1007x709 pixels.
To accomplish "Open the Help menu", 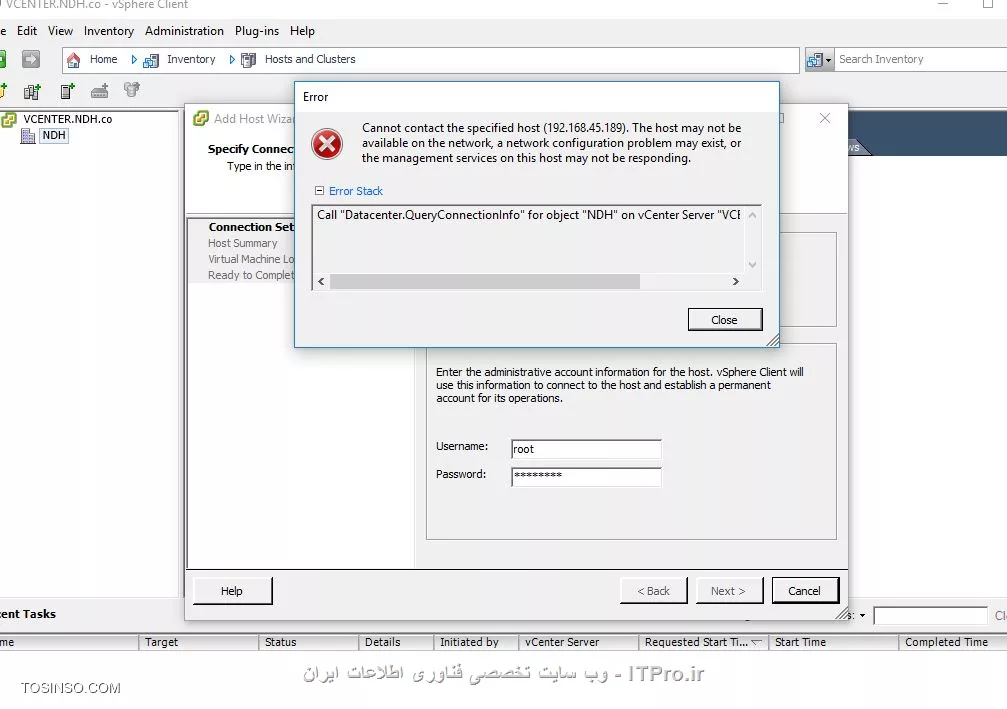I will [302, 31].
